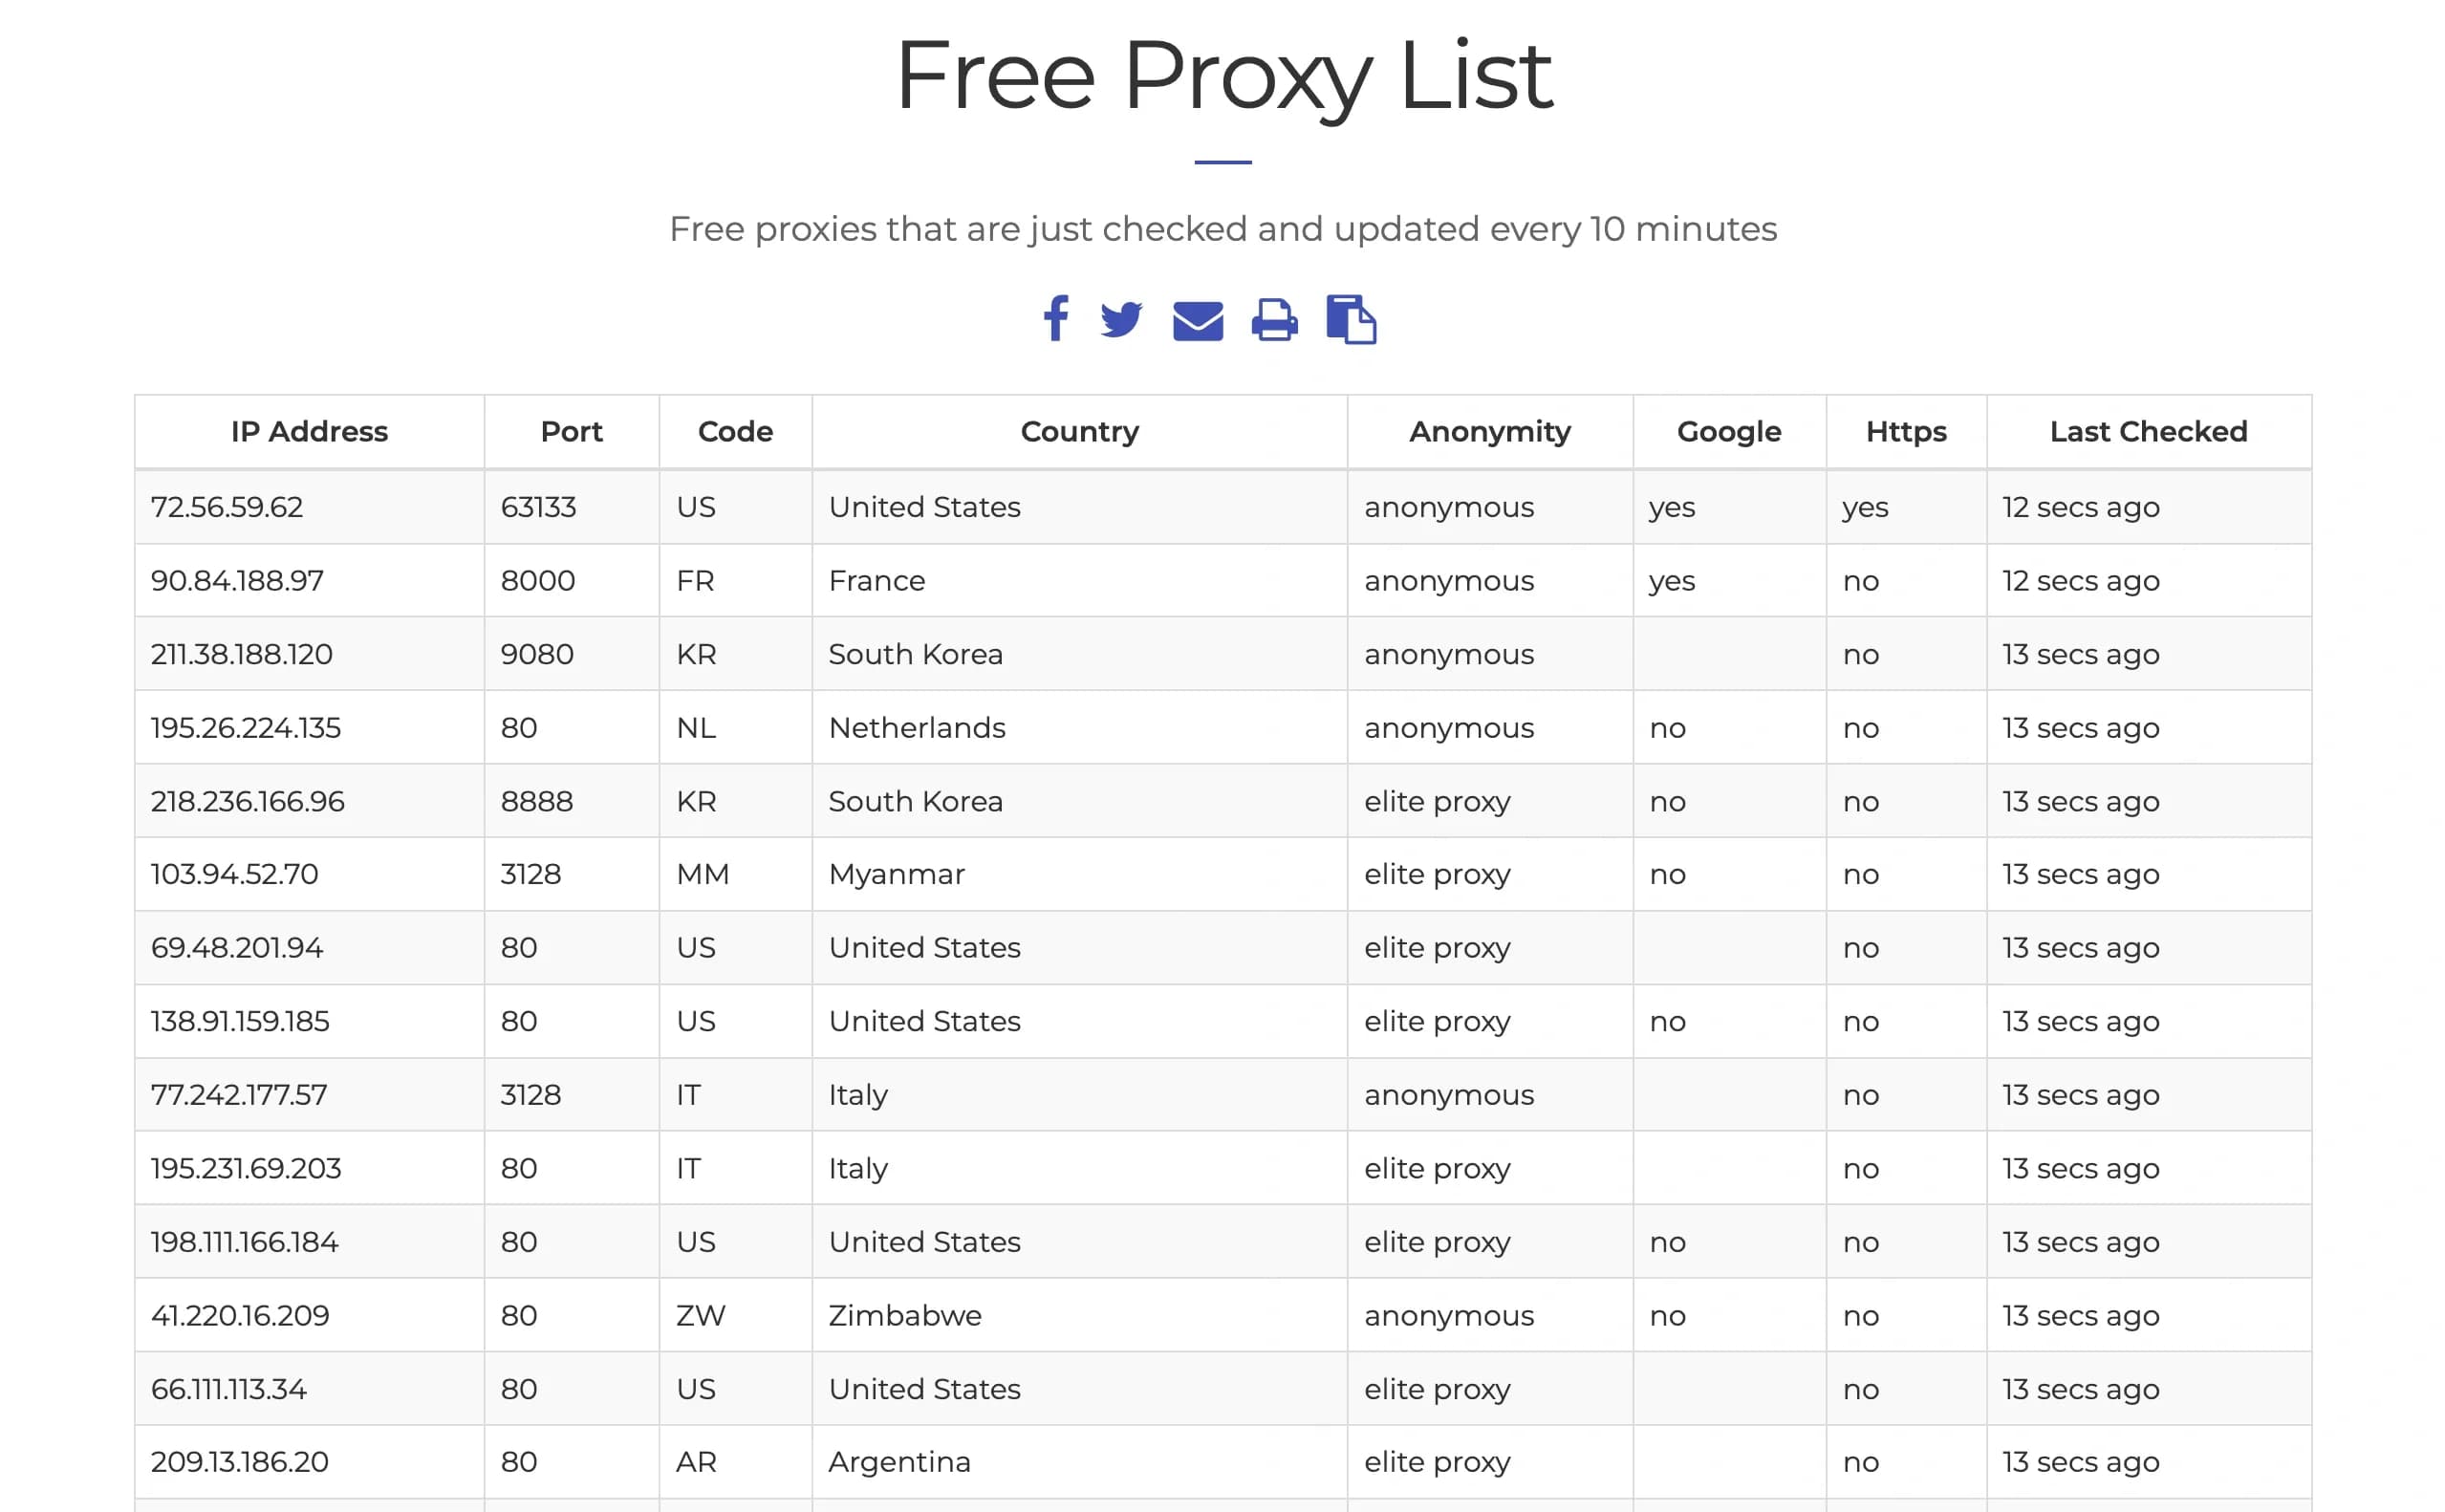Sort the table by Code
The image size is (2445, 1512).
(734, 431)
